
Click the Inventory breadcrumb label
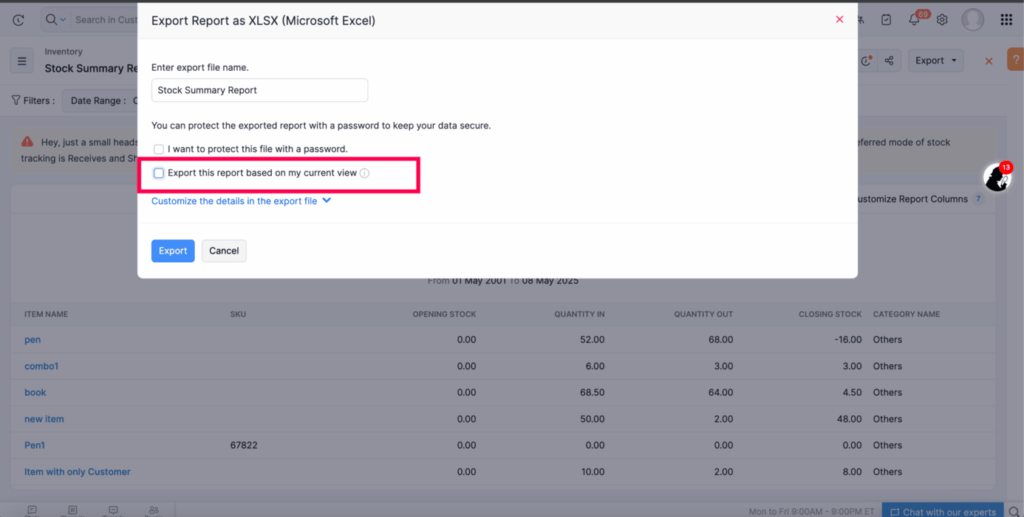click(x=63, y=52)
